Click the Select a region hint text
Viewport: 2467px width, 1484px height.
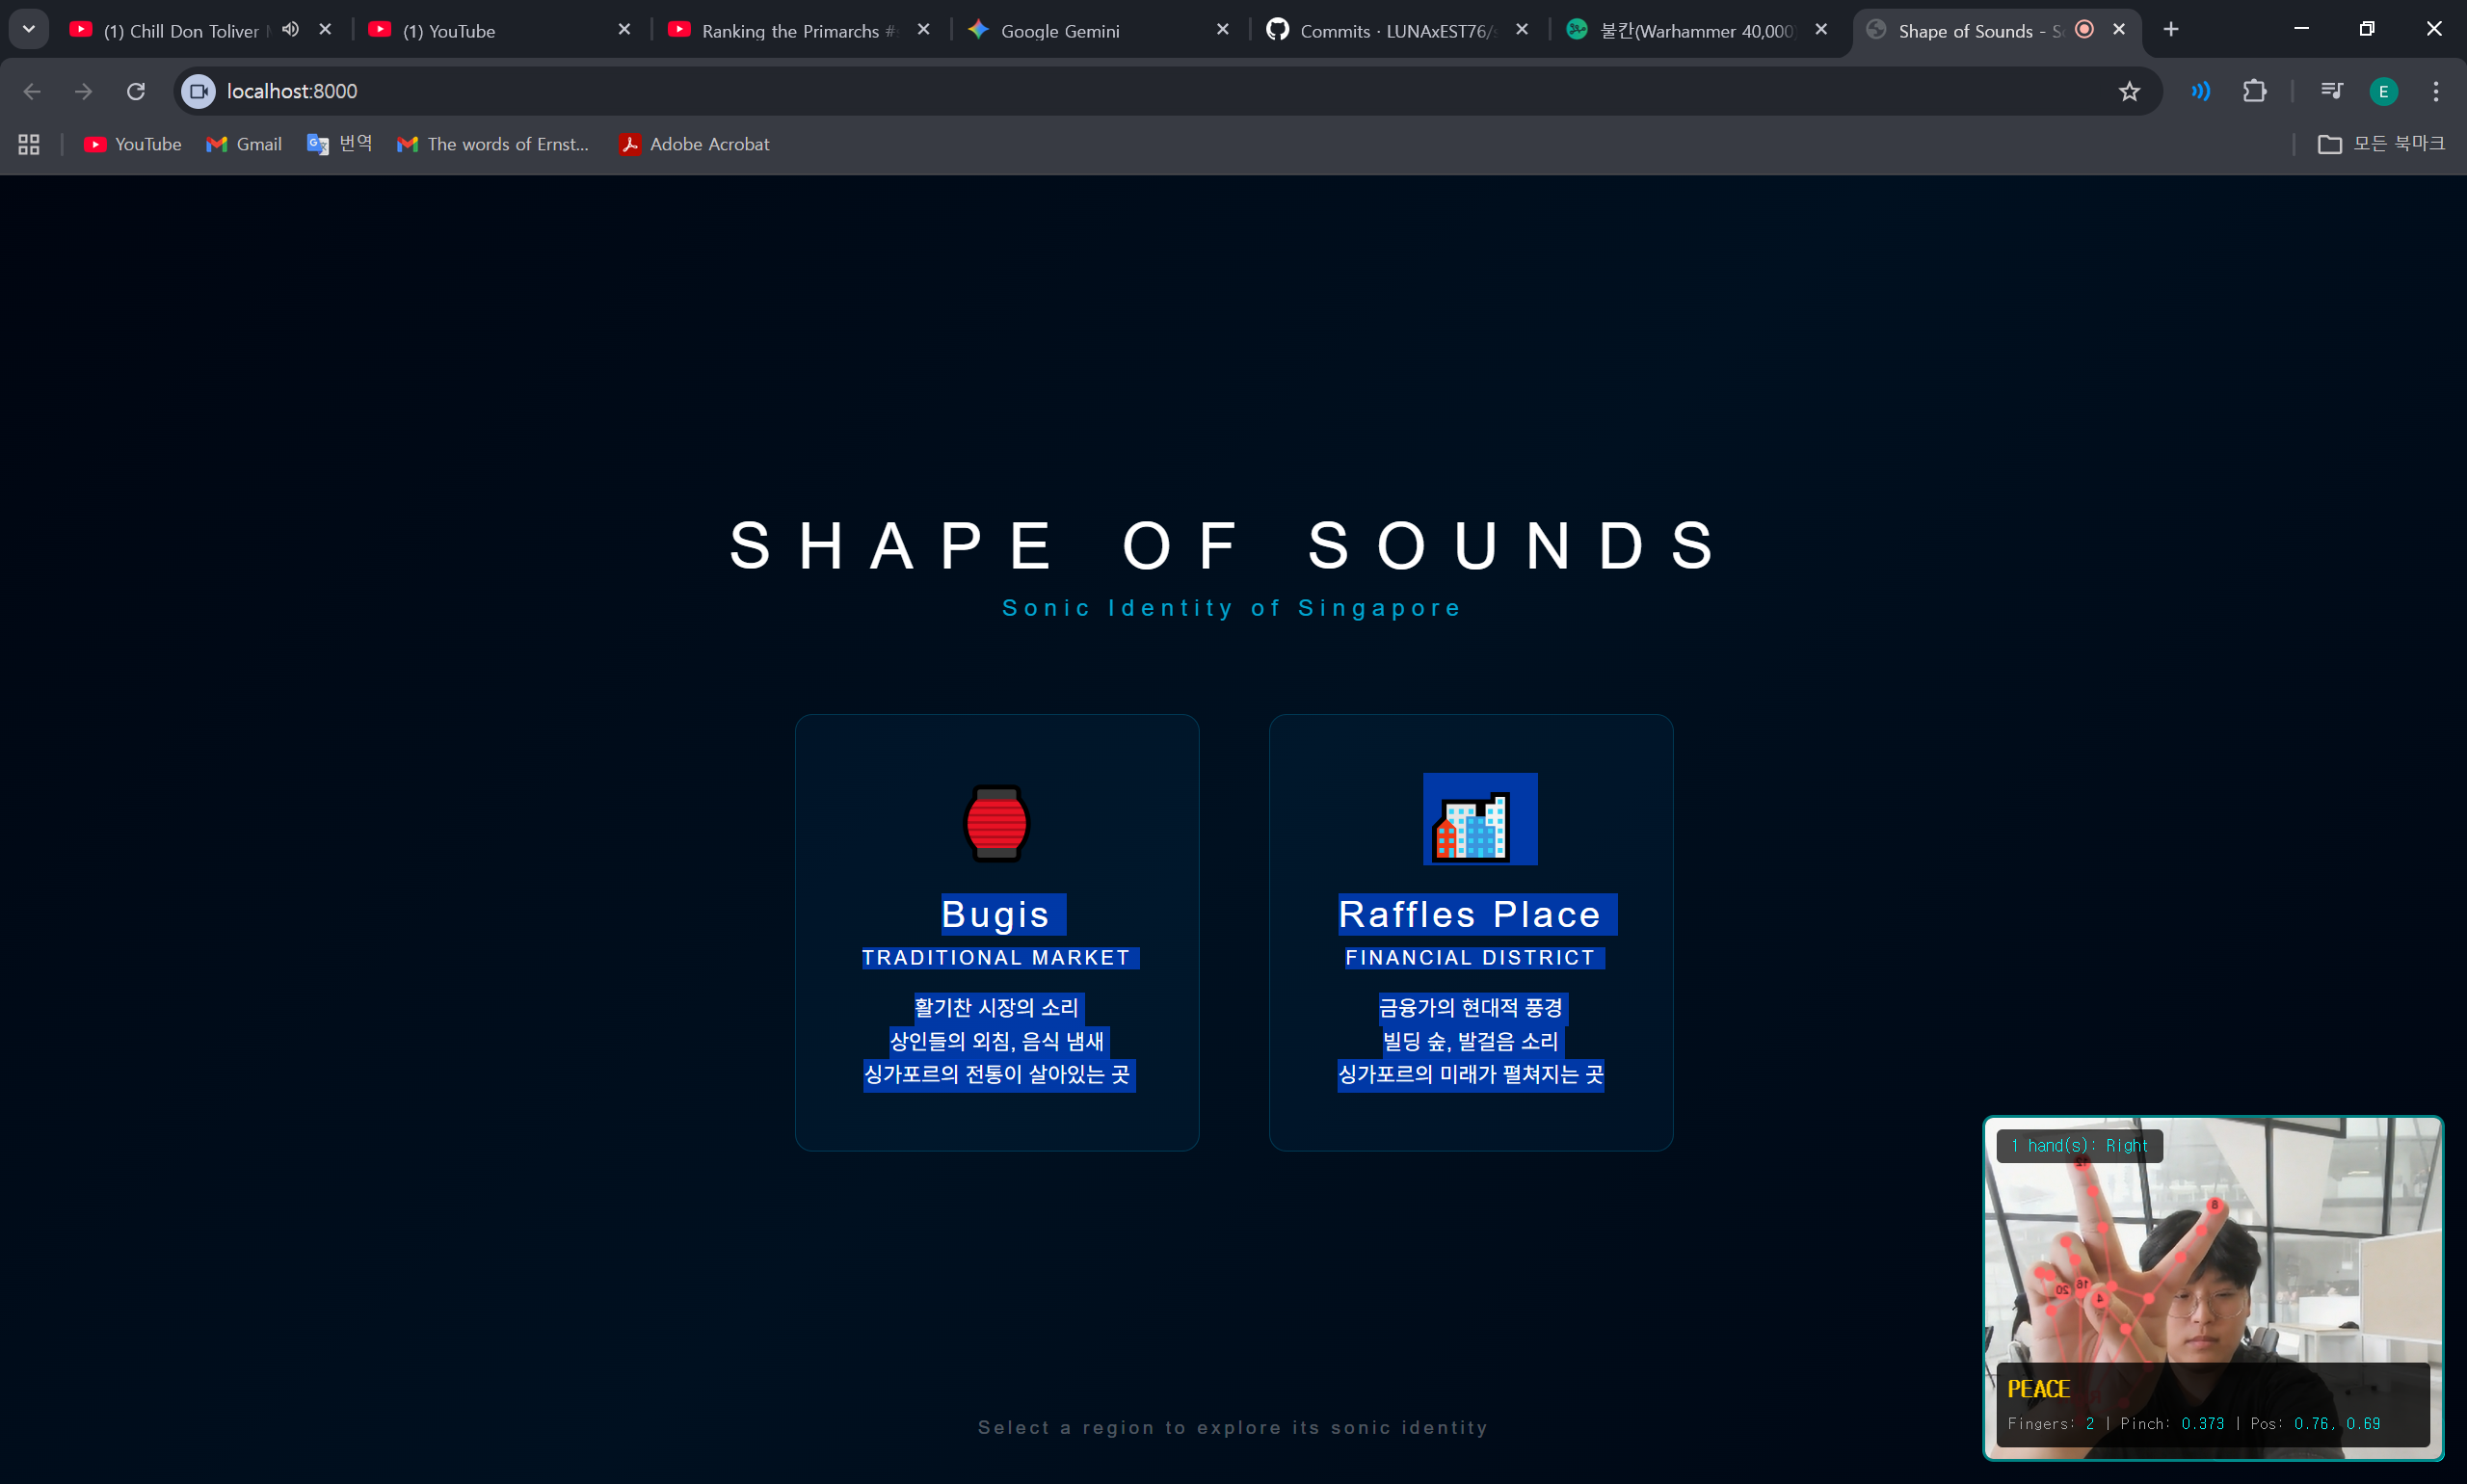click(x=1232, y=1428)
